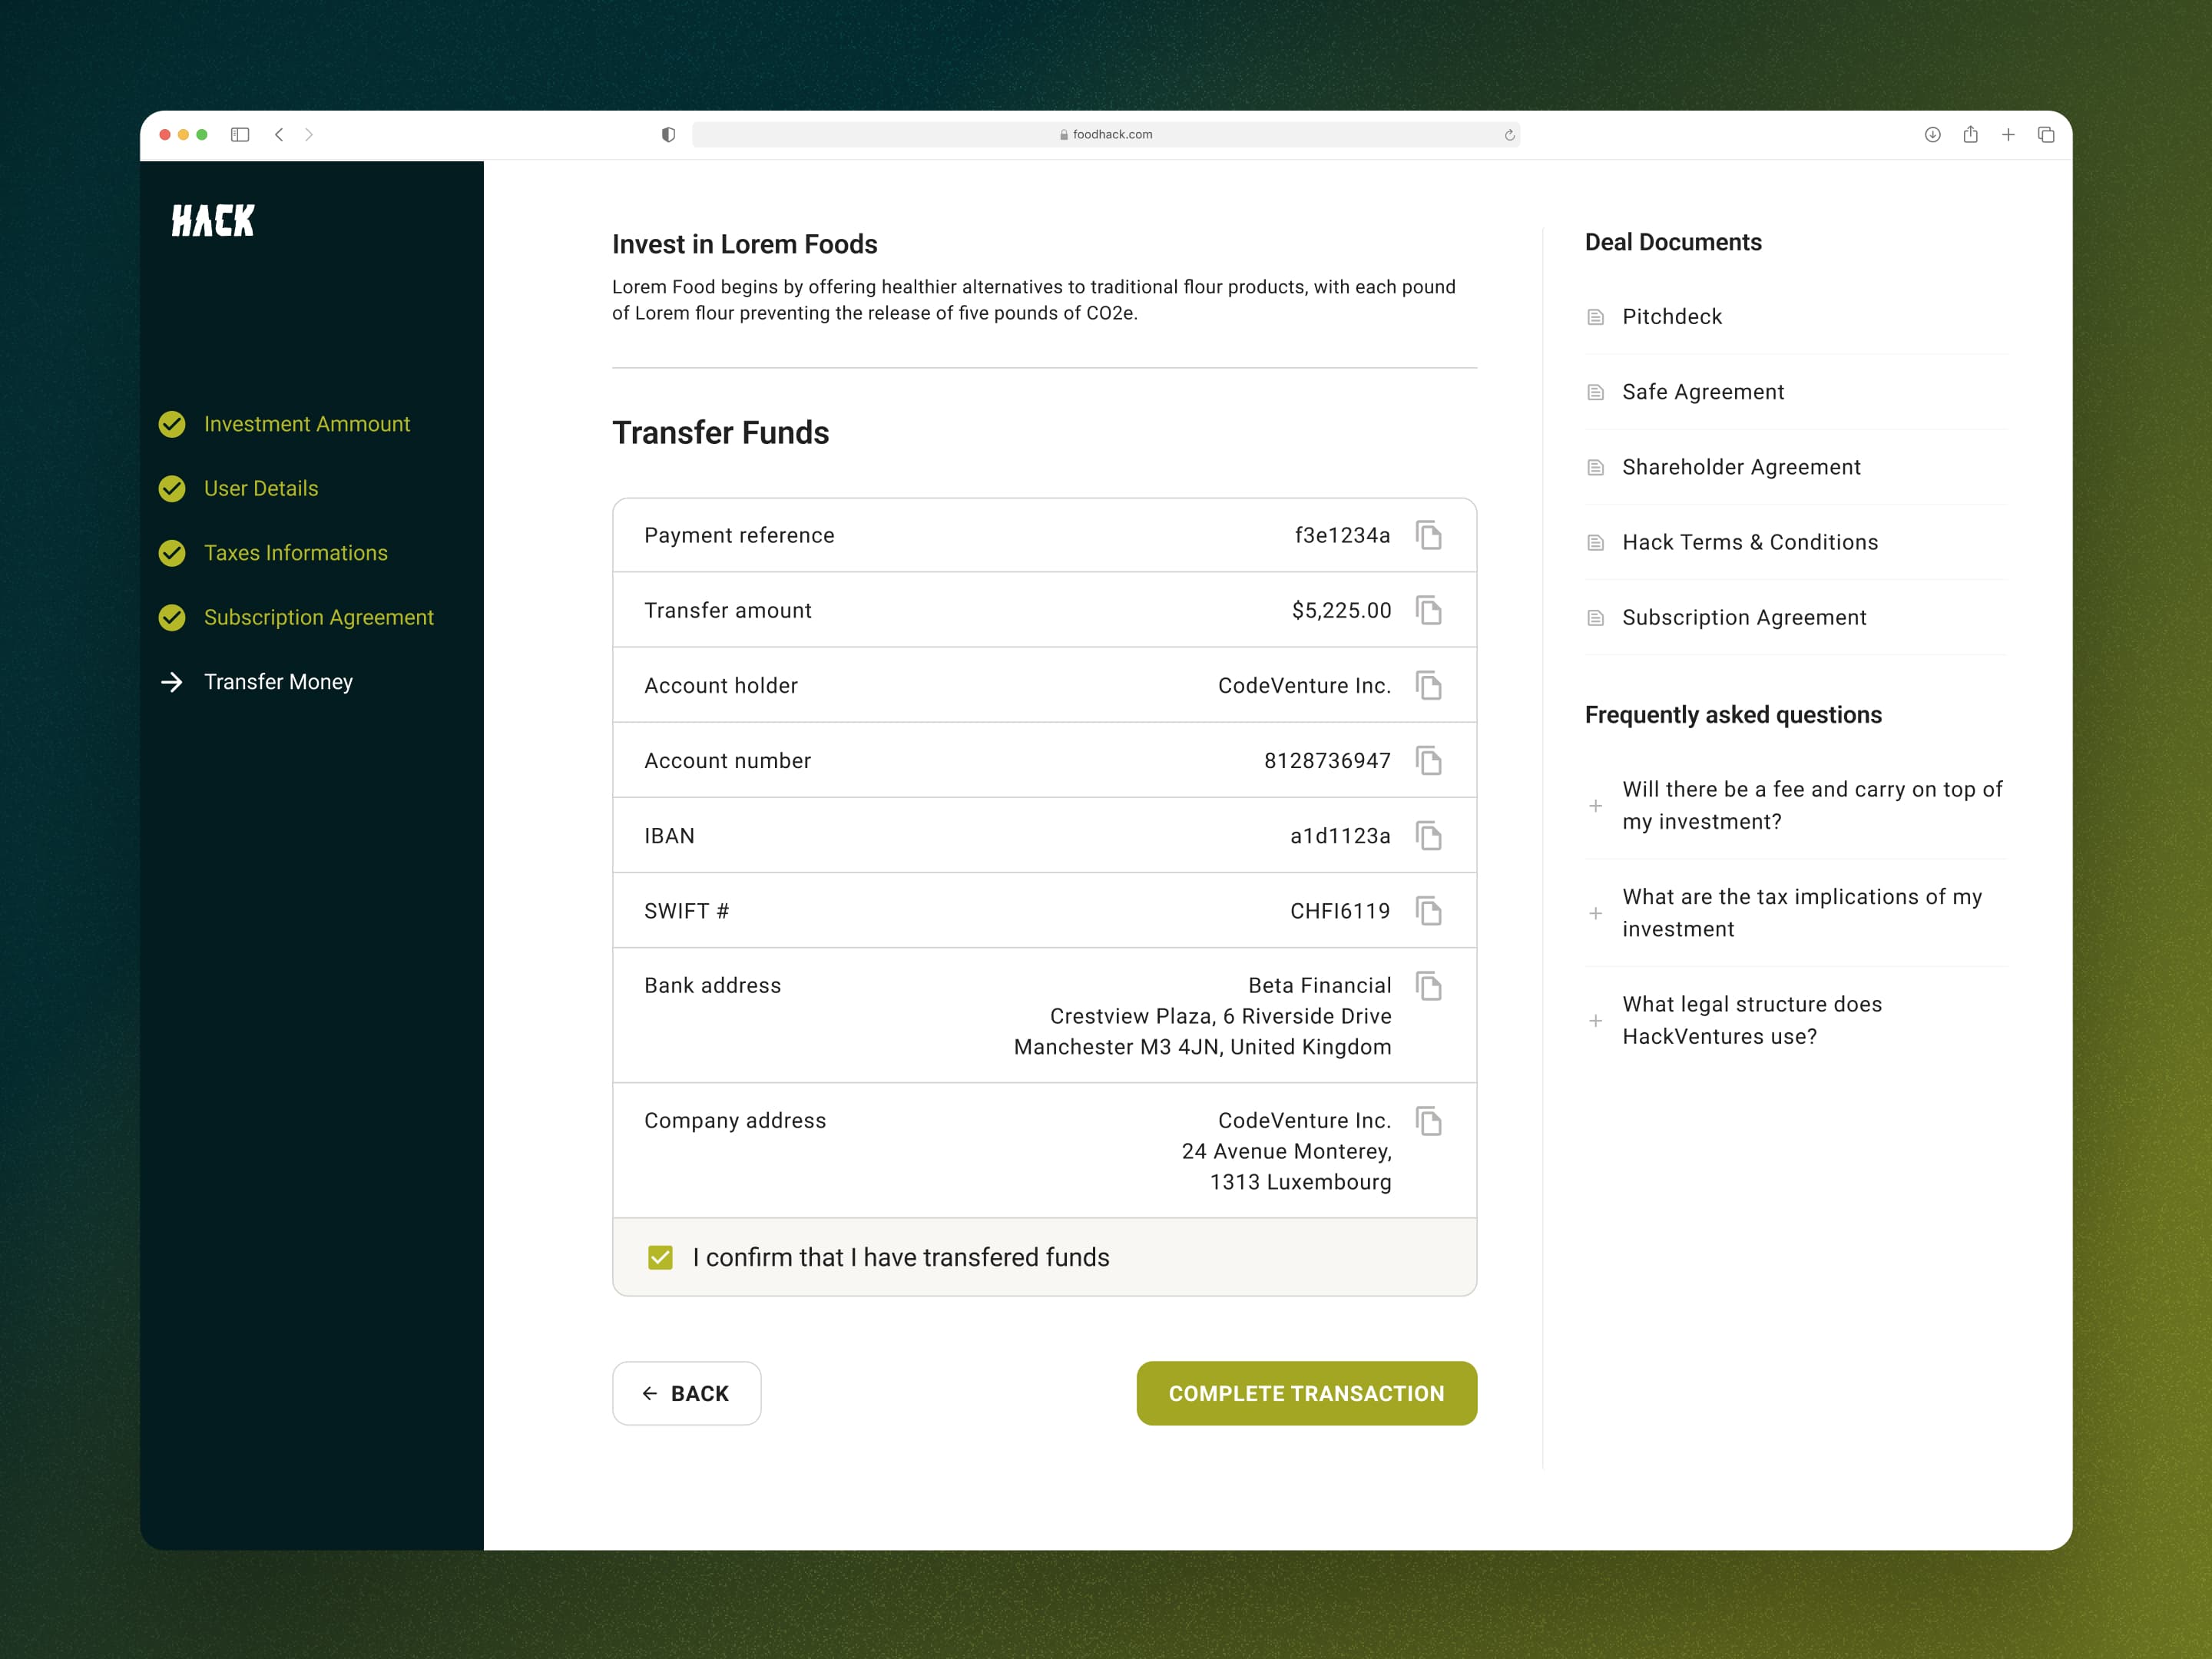Go to User Details step
The image size is (2212, 1659).
point(261,488)
